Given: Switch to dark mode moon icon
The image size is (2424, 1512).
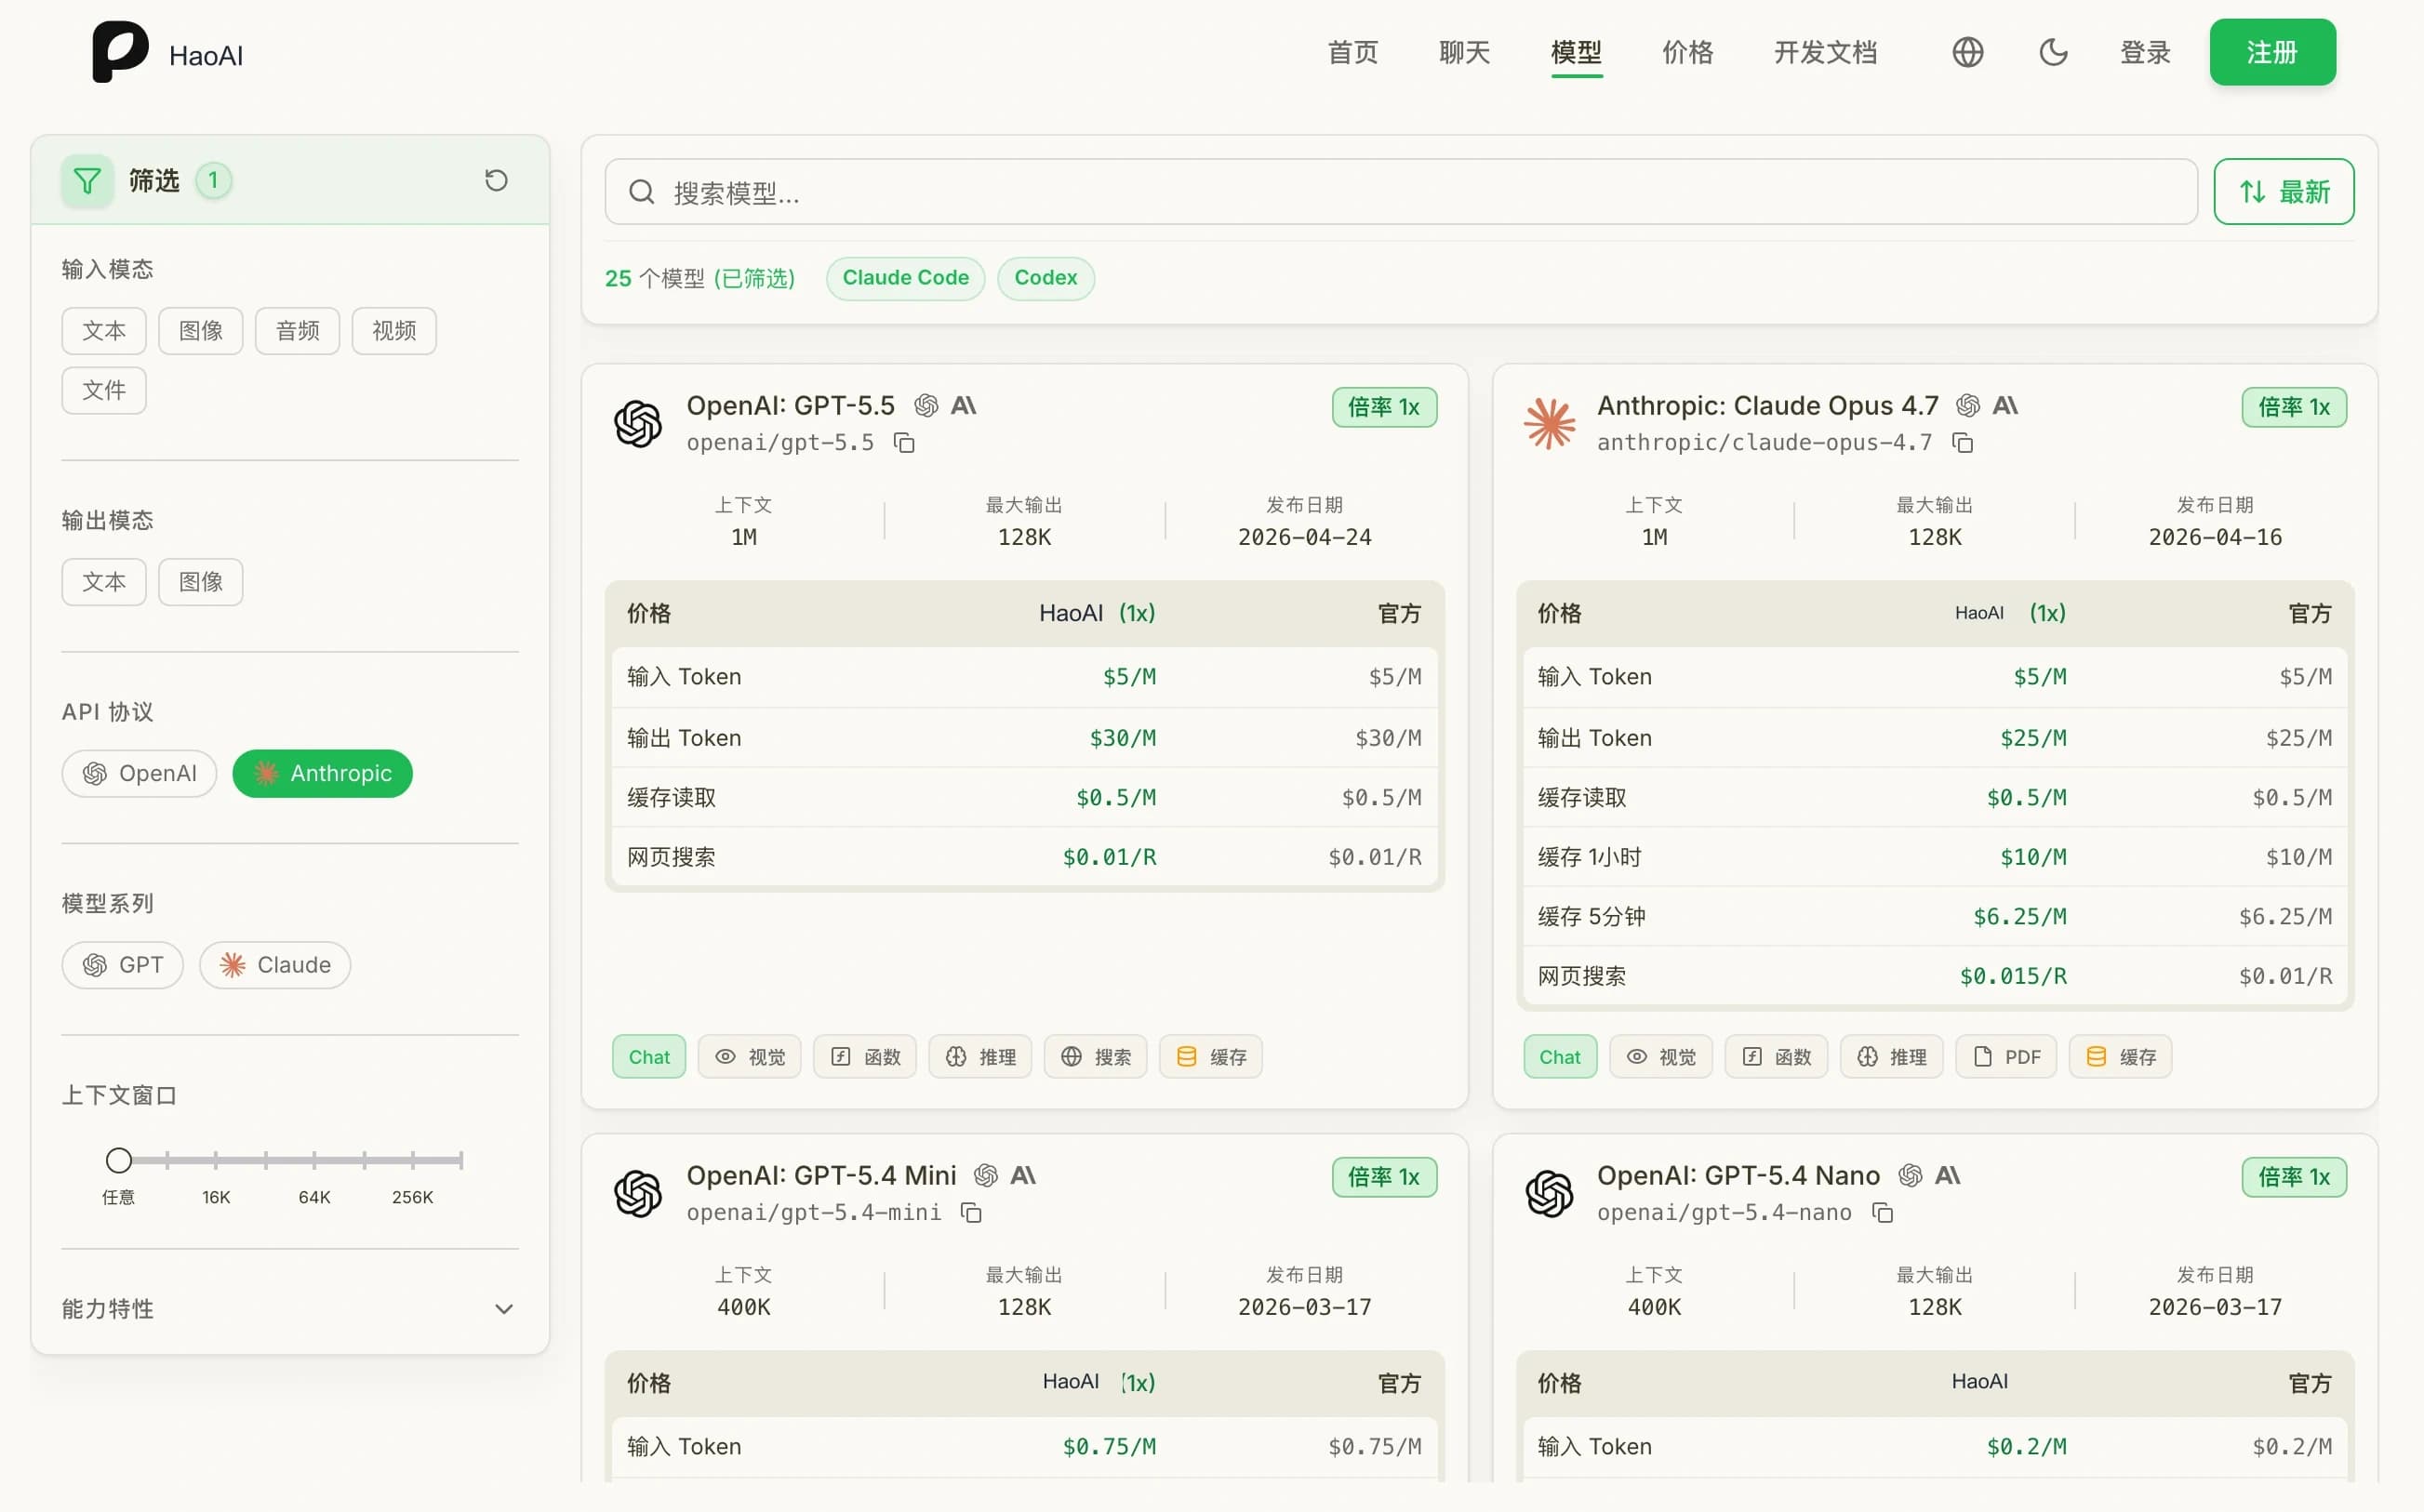Looking at the screenshot, I should coord(2053,52).
